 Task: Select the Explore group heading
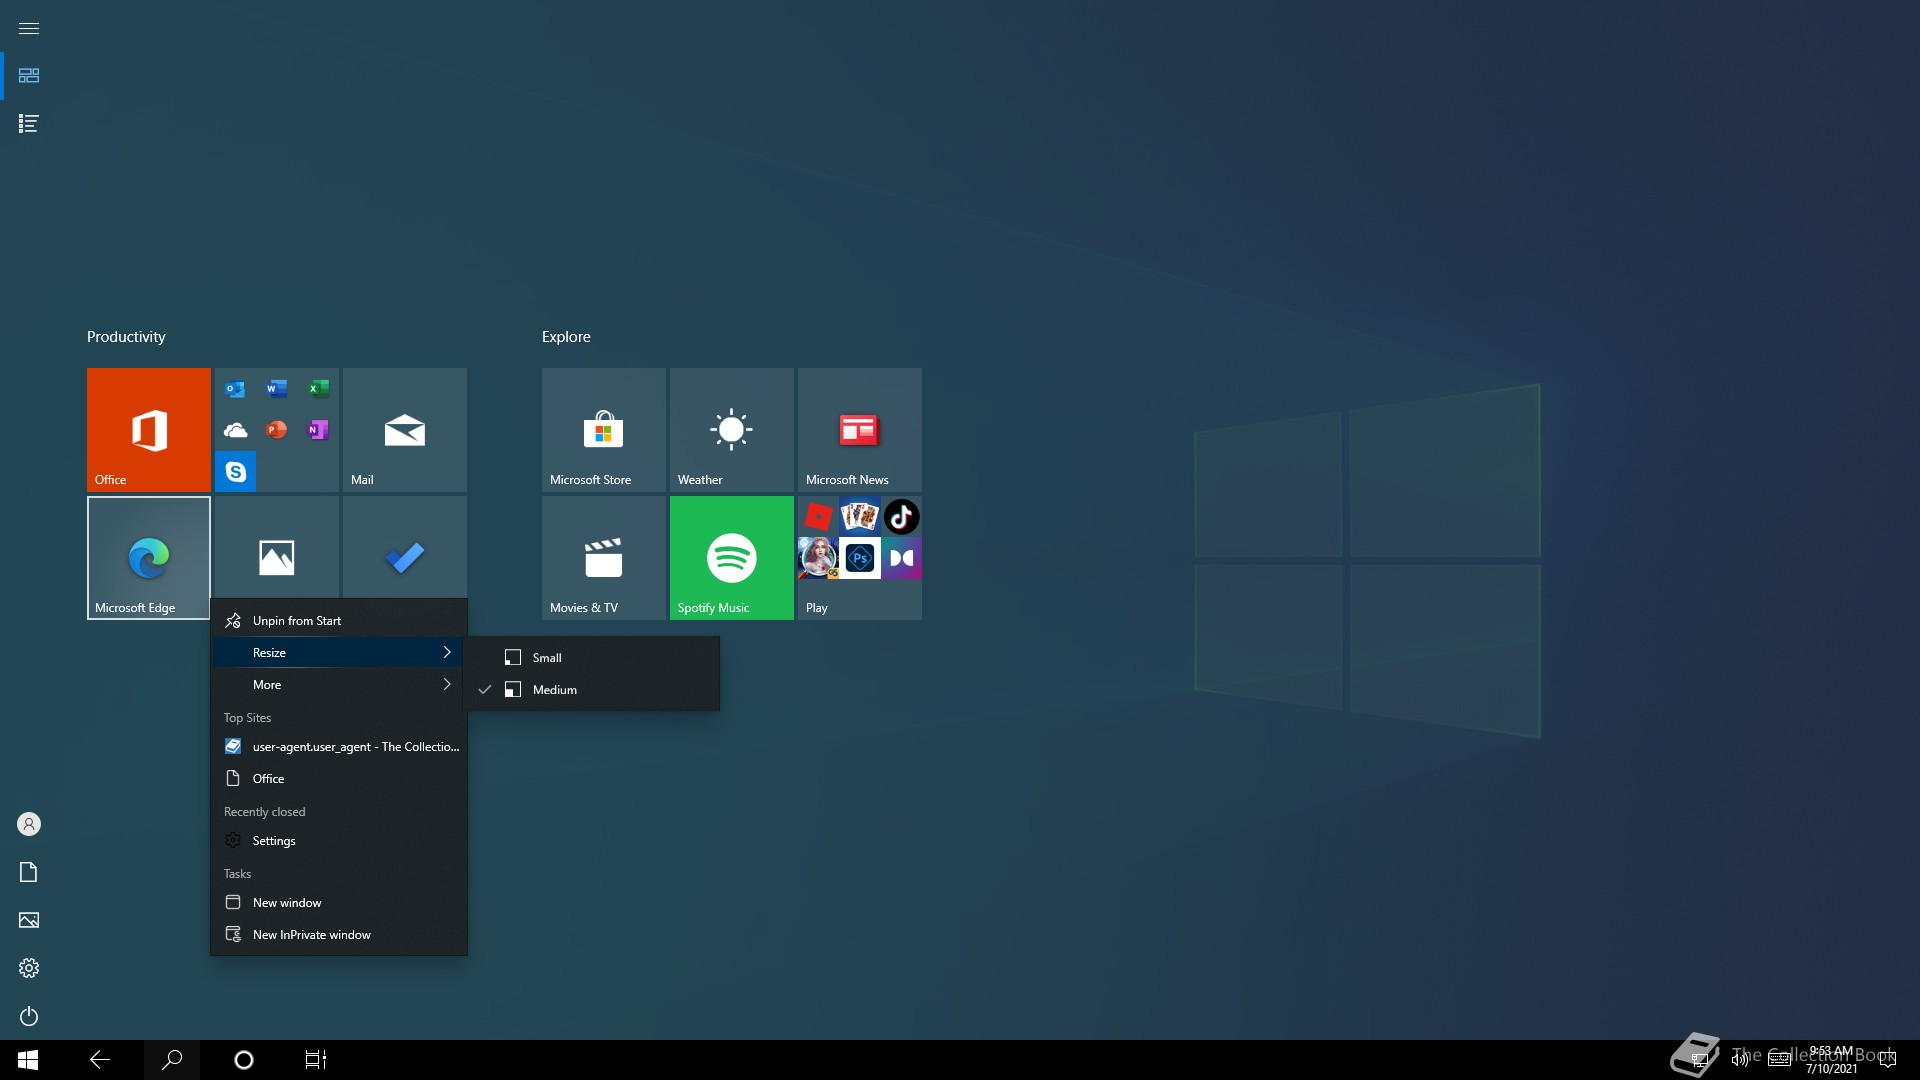tap(566, 337)
